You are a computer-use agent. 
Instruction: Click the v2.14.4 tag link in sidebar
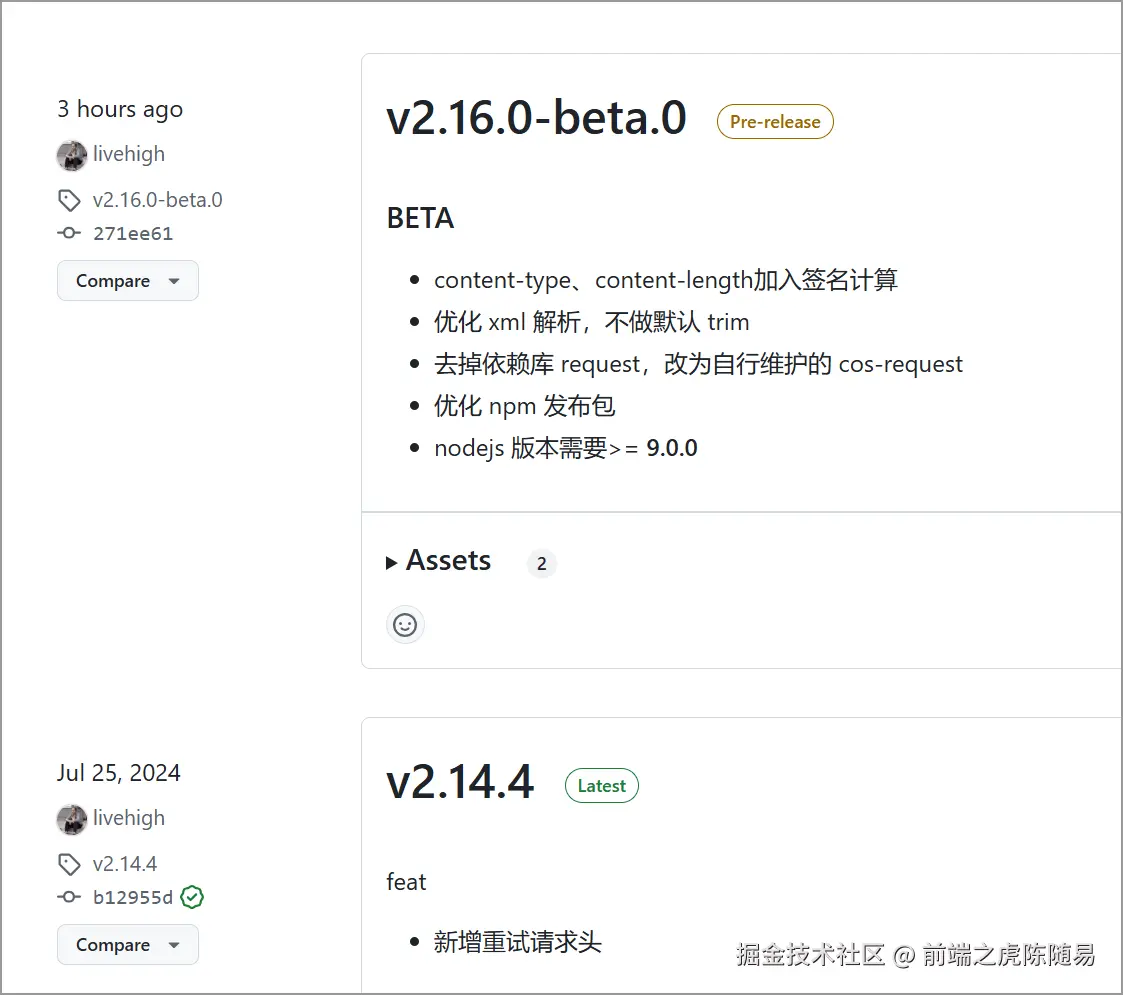coord(125,864)
